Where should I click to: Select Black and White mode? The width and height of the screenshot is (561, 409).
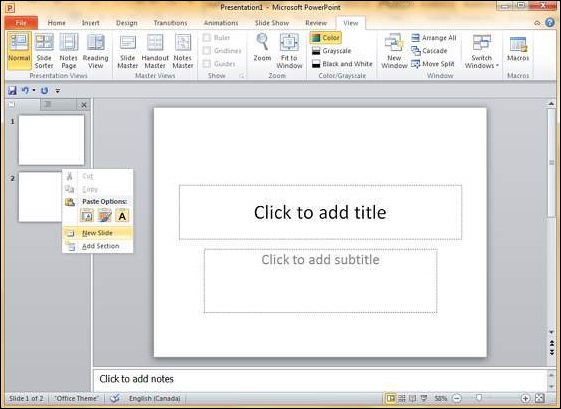point(342,64)
